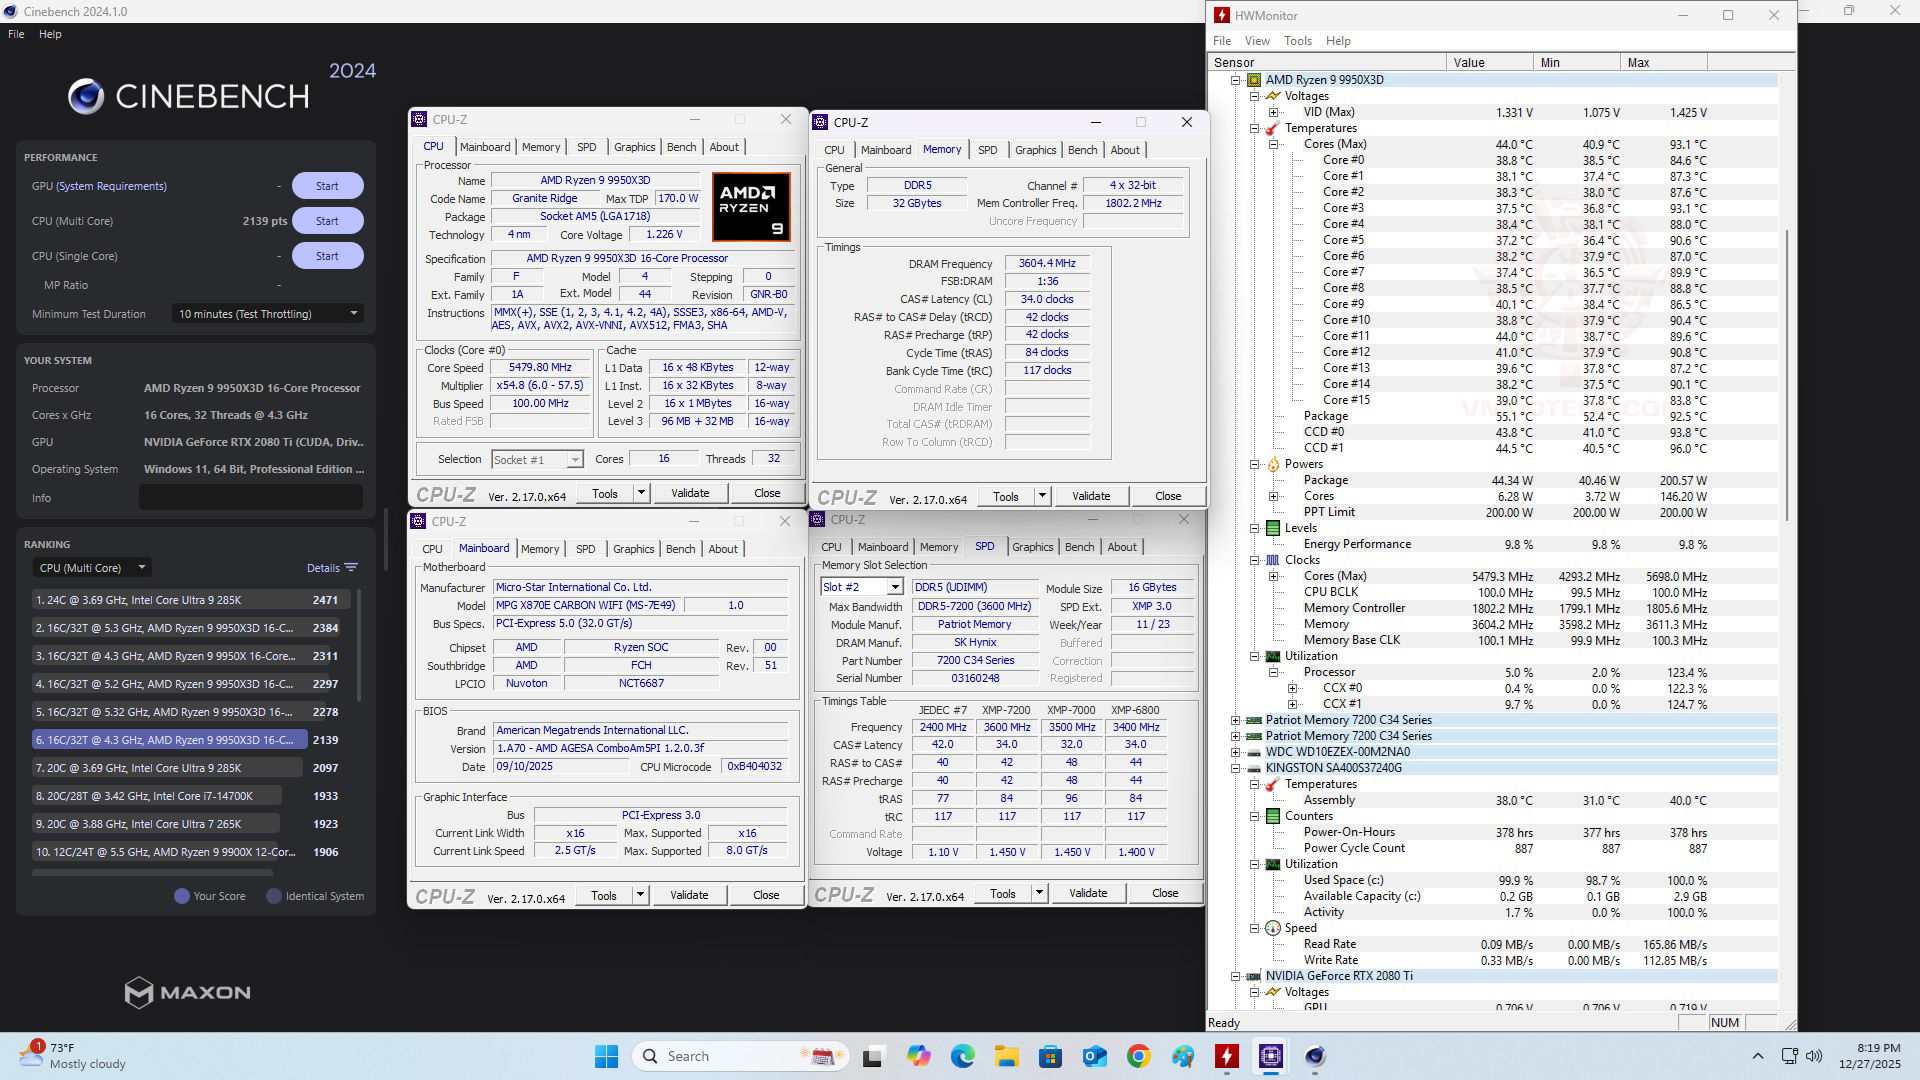Expand the first Patriot Memory 7200 C34 node
This screenshot has width=1920, height=1080.
[1236, 720]
